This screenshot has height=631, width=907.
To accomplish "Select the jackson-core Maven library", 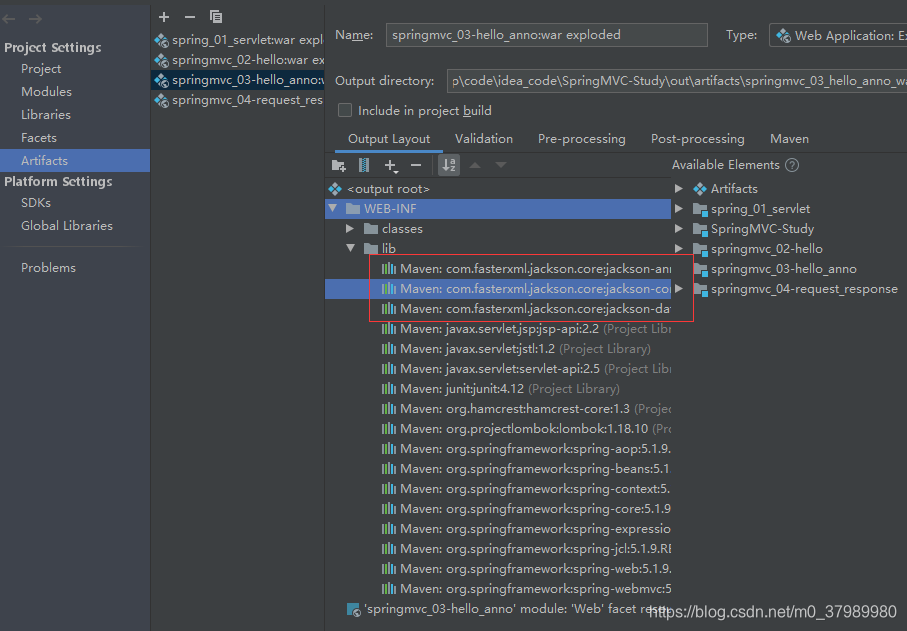I will (498, 289).
